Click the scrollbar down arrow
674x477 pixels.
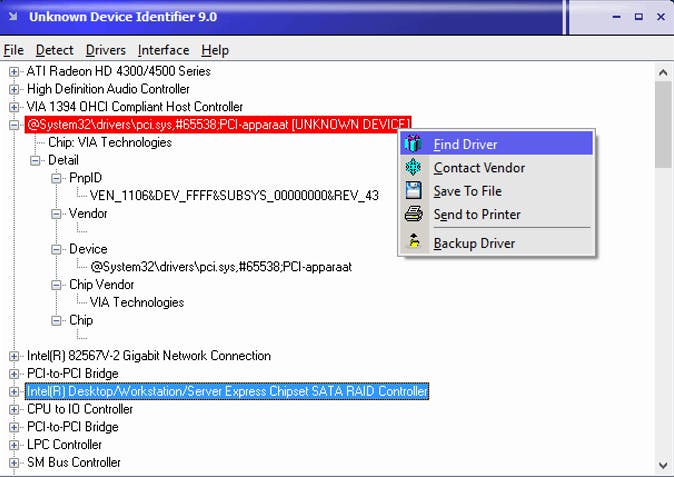pos(663,465)
